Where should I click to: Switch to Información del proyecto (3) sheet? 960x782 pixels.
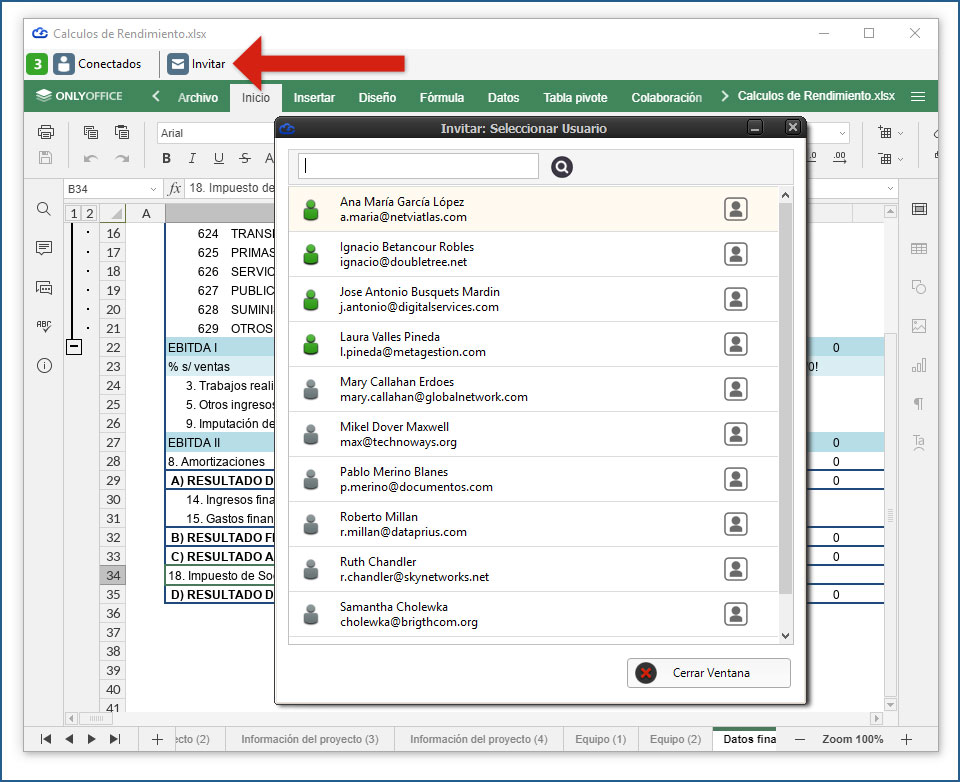[310, 739]
